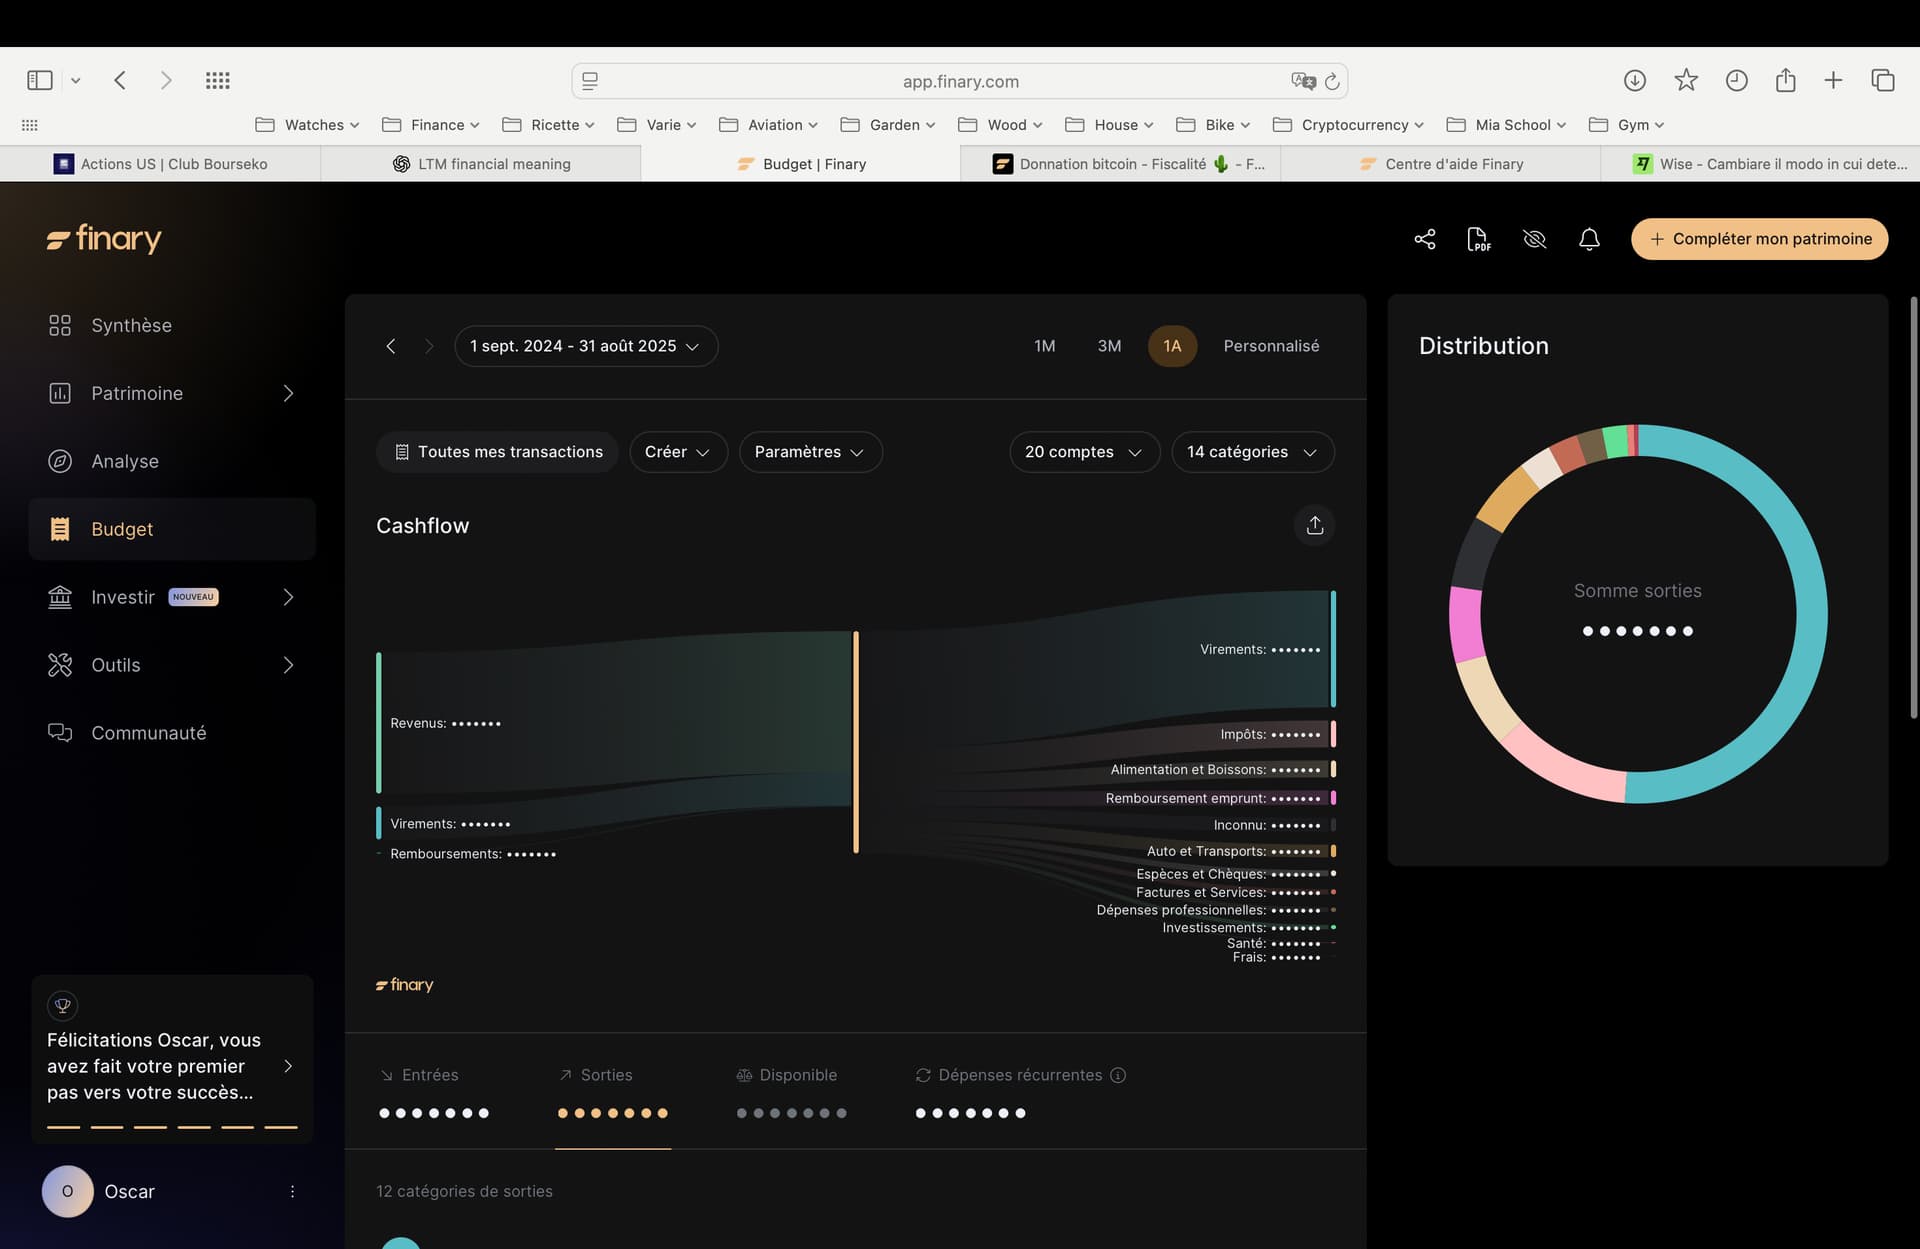Open Synthèse in sidebar
Image resolution: width=1920 pixels, height=1249 pixels.
click(x=131, y=325)
